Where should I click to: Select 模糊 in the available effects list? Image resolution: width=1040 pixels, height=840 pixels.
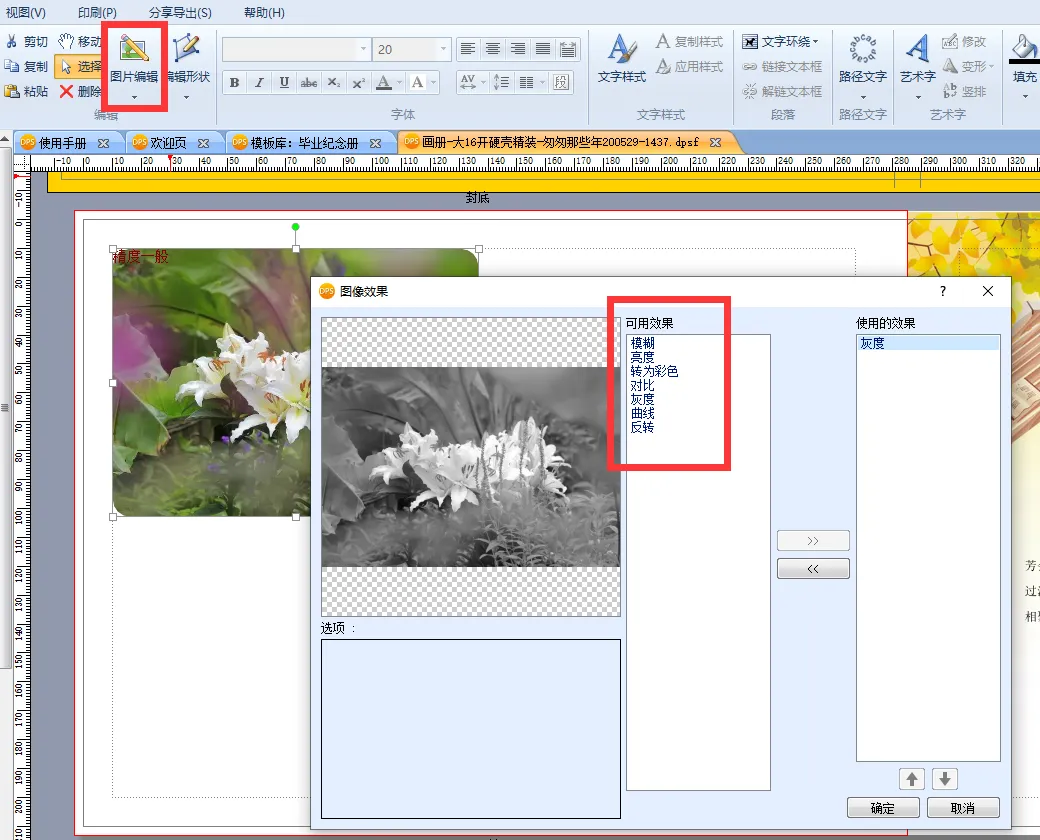click(x=643, y=343)
